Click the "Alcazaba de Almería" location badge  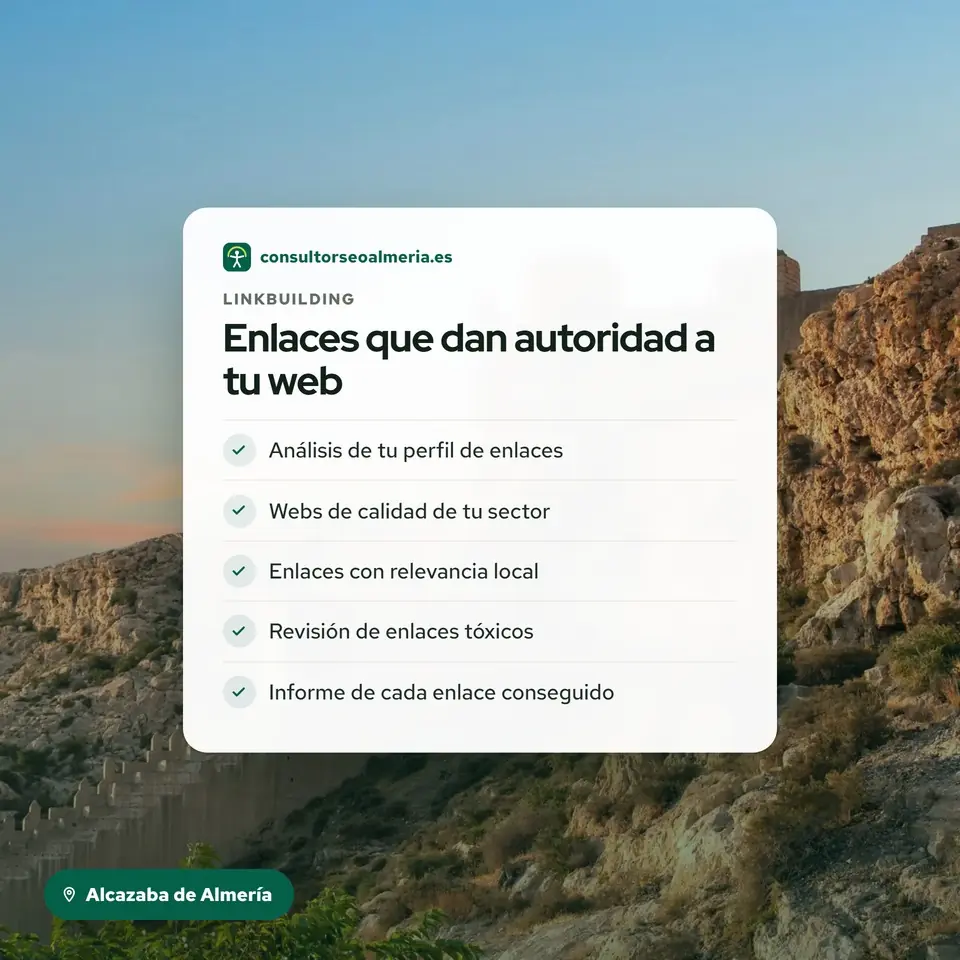click(169, 894)
